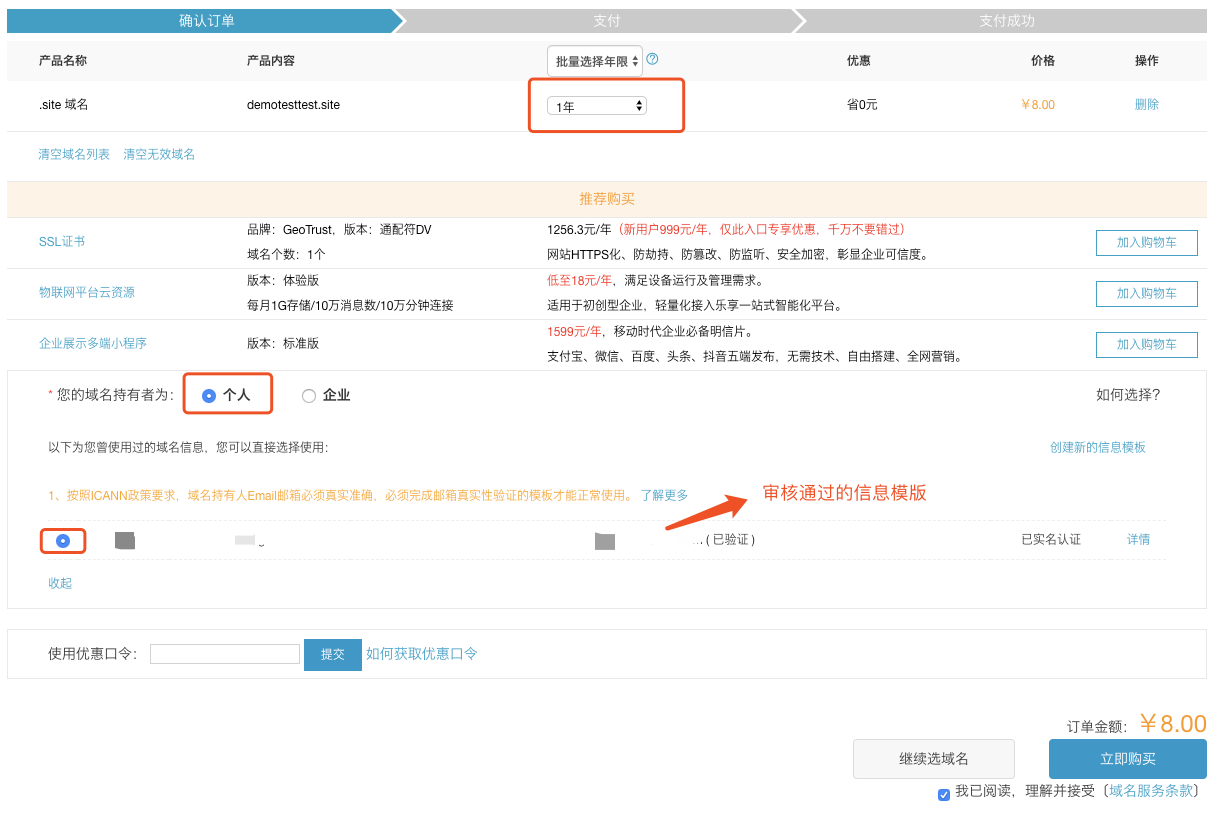The height and width of the screenshot is (823, 1231).
Task: Open the 批量选择年限 dropdown
Action: (593, 60)
